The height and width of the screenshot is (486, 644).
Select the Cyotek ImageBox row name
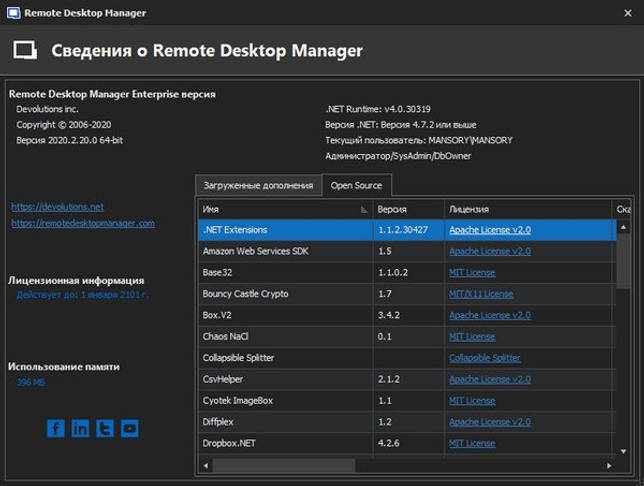point(238,401)
